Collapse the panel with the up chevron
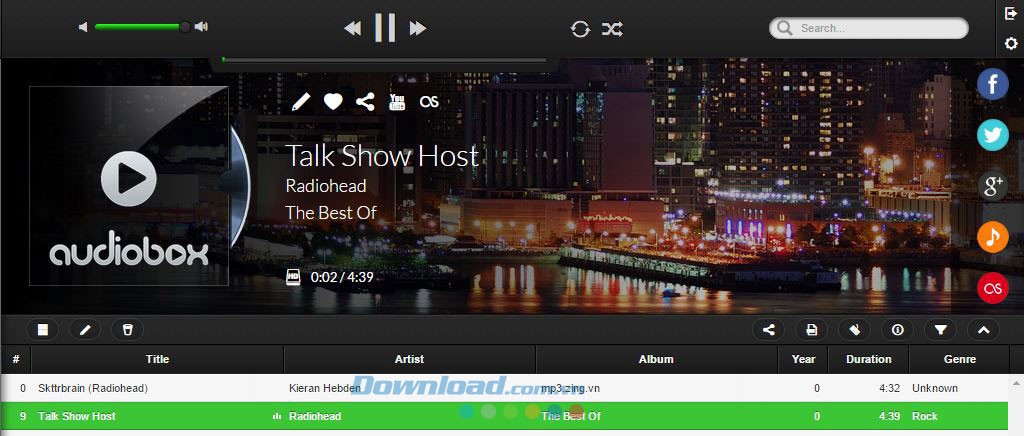The image size is (1024, 436). click(x=984, y=330)
